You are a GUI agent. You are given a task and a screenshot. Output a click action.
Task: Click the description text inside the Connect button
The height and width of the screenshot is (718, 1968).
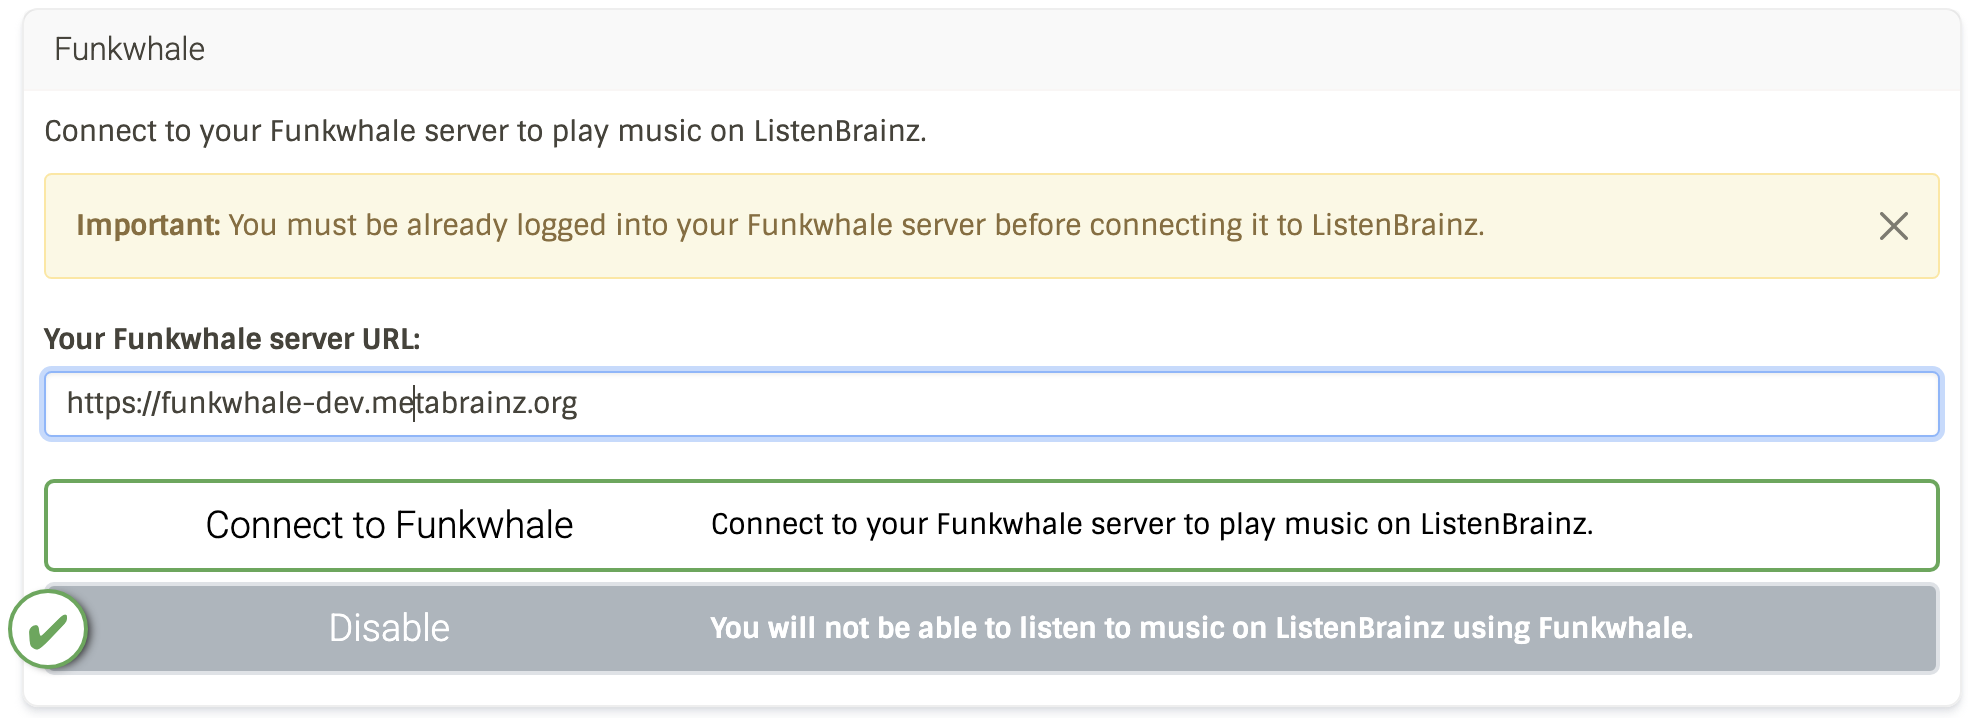[1152, 524]
